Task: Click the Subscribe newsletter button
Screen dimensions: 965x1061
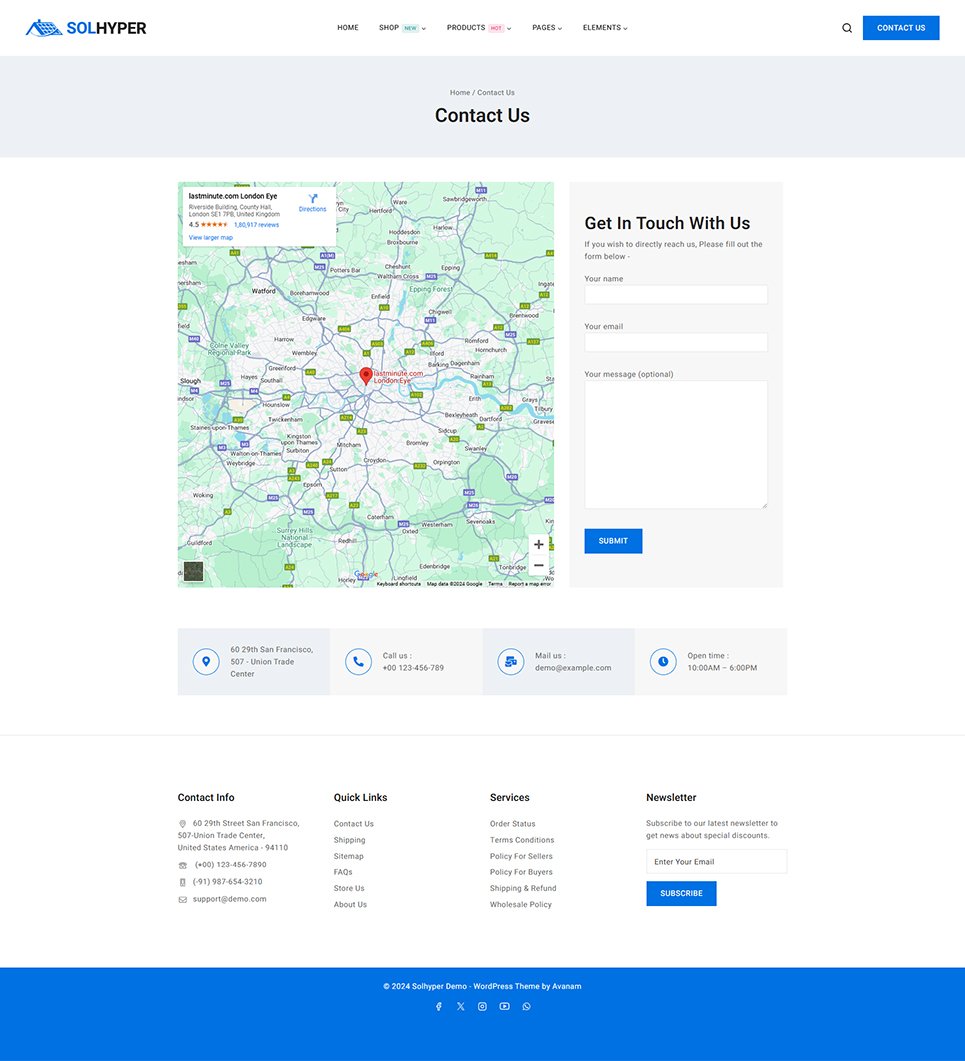Action: 681,893
